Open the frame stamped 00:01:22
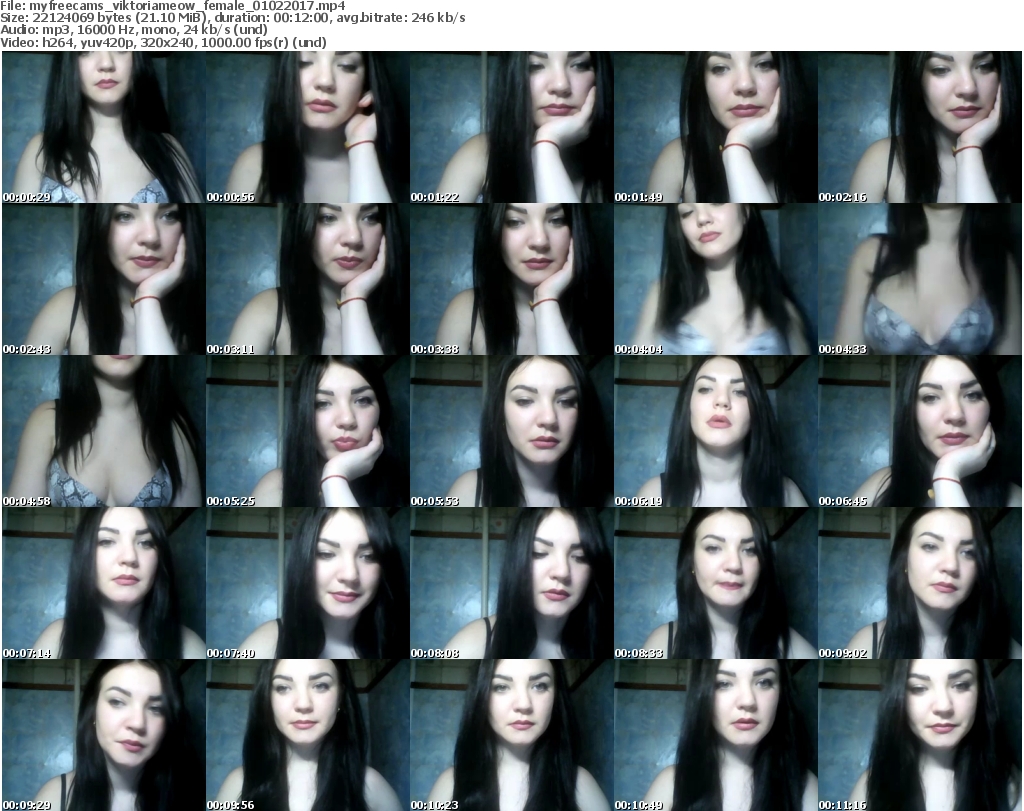The height and width of the screenshot is (811, 1024). coord(511,127)
